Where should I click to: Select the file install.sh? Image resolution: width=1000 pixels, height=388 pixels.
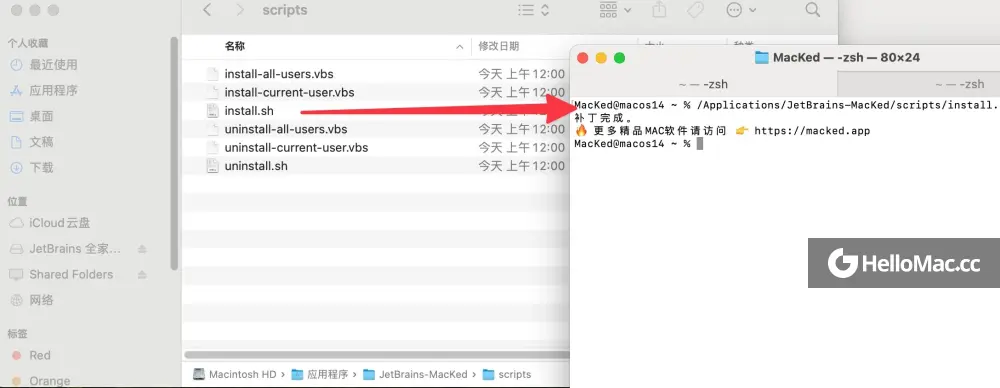pos(249,111)
